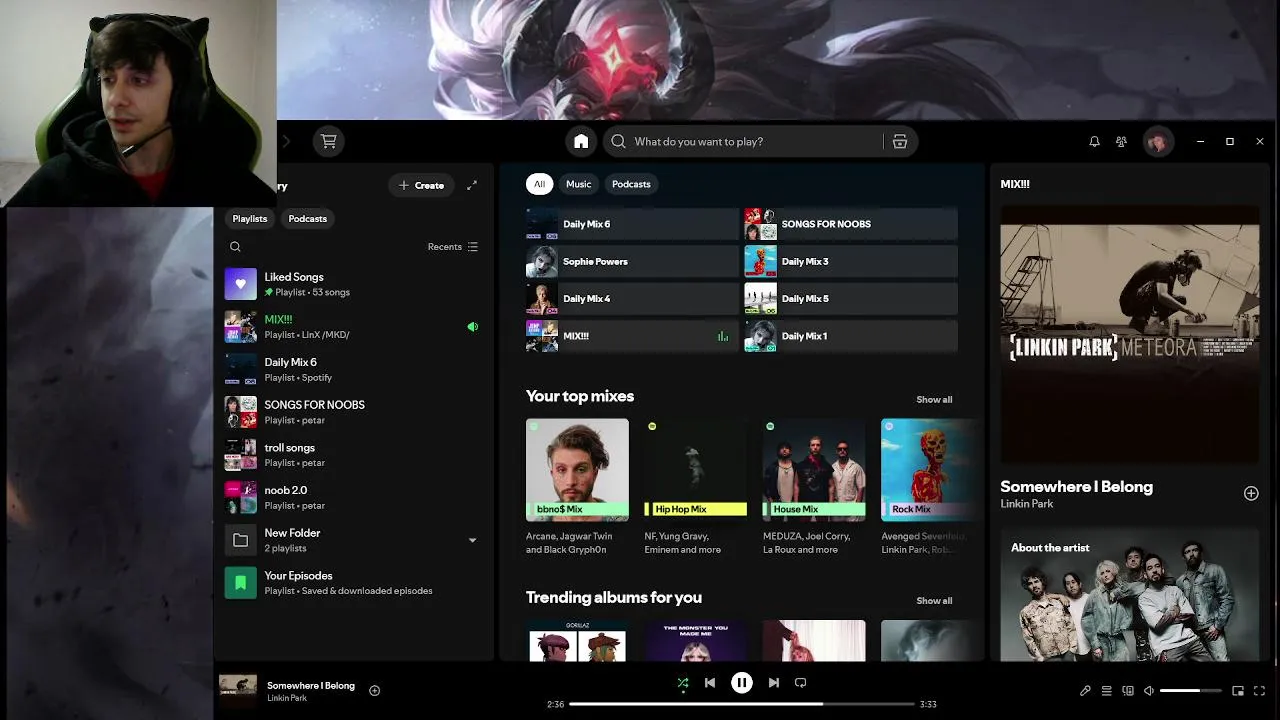The width and height of the screenshot is (1280, 720).
Task: Select the Podcasts filter chip on the home feed
Action: tap(631, 184)
